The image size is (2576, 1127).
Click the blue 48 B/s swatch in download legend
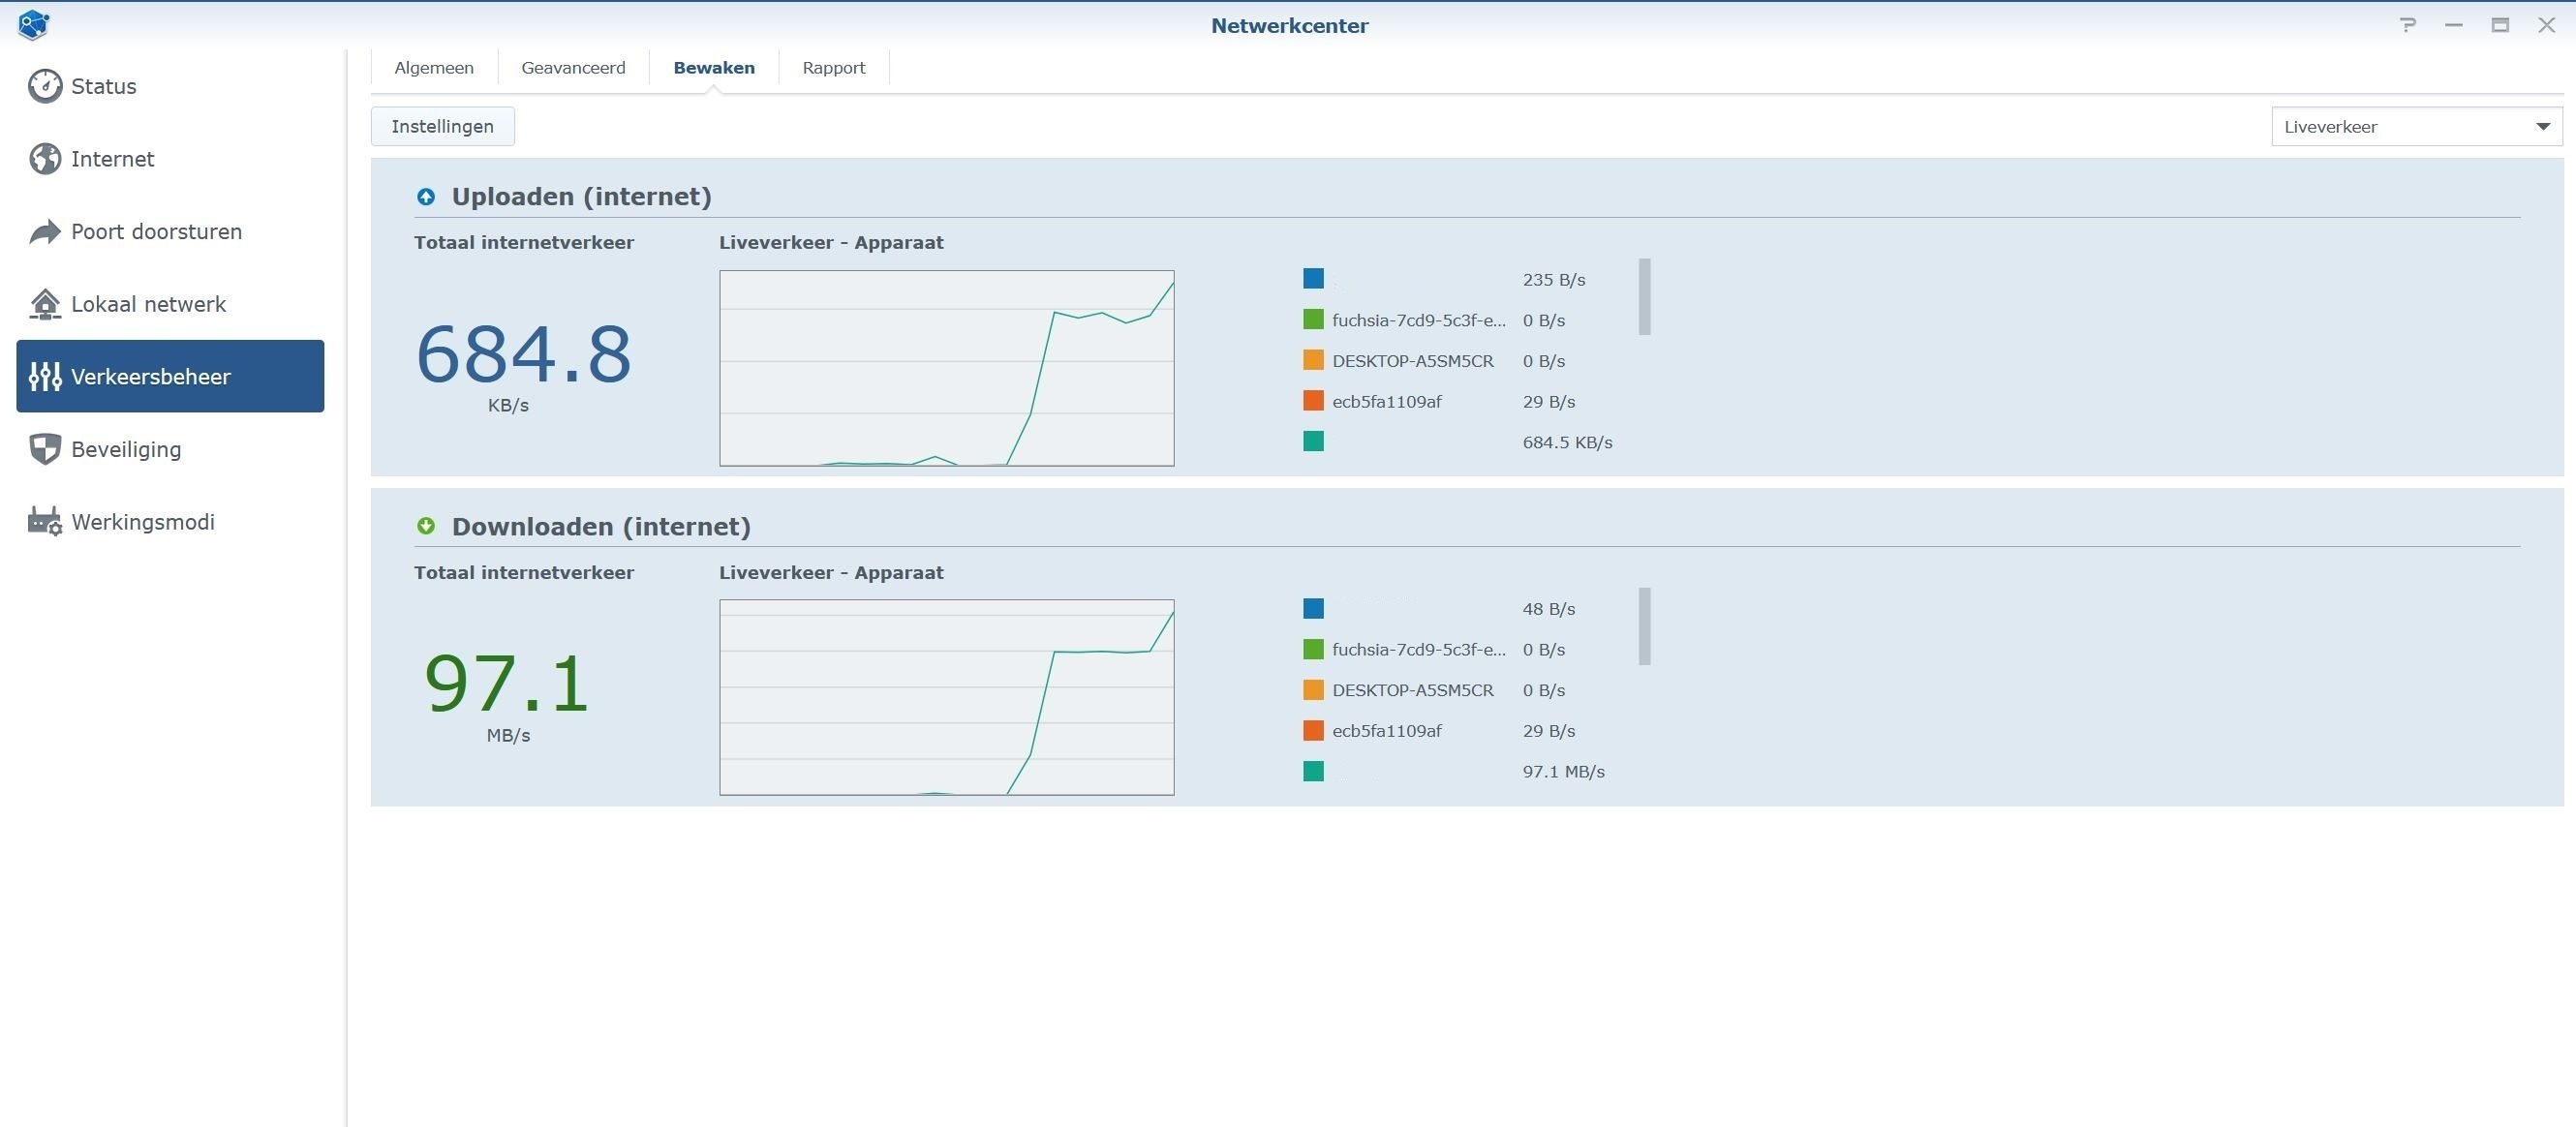click(1313, 608)
